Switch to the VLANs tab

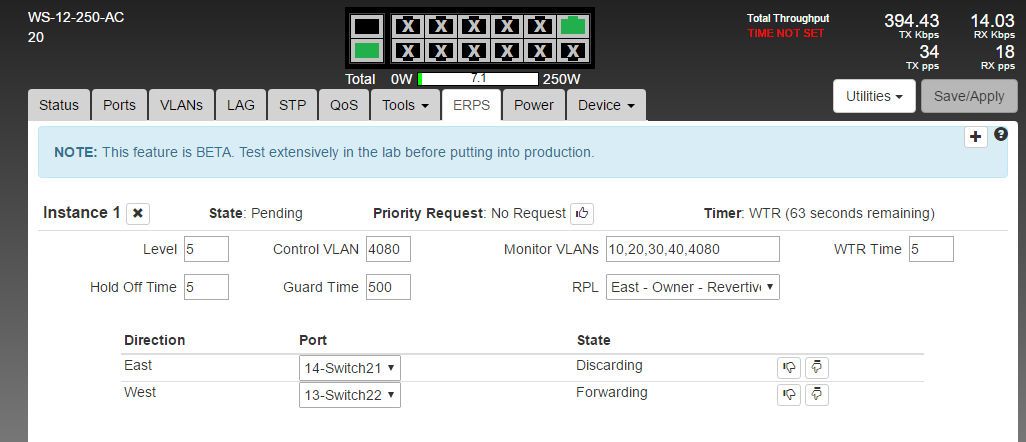[x=181, y=105]
